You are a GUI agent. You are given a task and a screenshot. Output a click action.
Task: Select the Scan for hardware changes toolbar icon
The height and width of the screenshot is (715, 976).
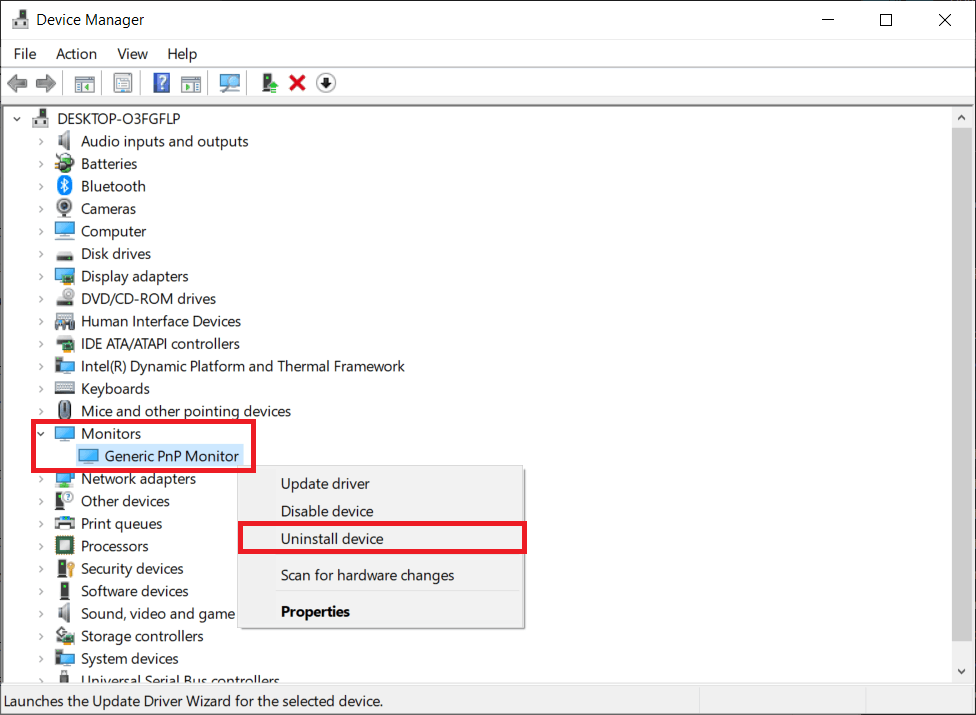pos(229,82)
